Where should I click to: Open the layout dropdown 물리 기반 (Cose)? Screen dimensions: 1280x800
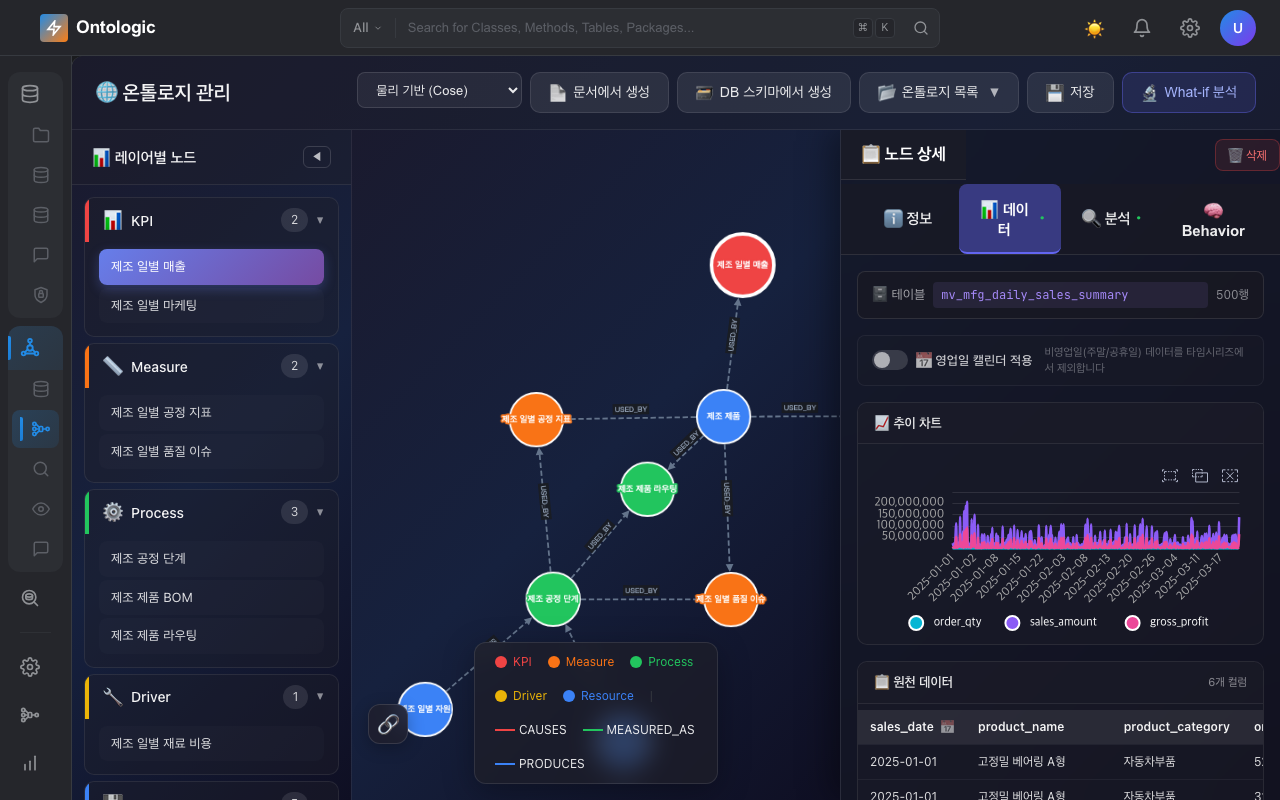439,91
